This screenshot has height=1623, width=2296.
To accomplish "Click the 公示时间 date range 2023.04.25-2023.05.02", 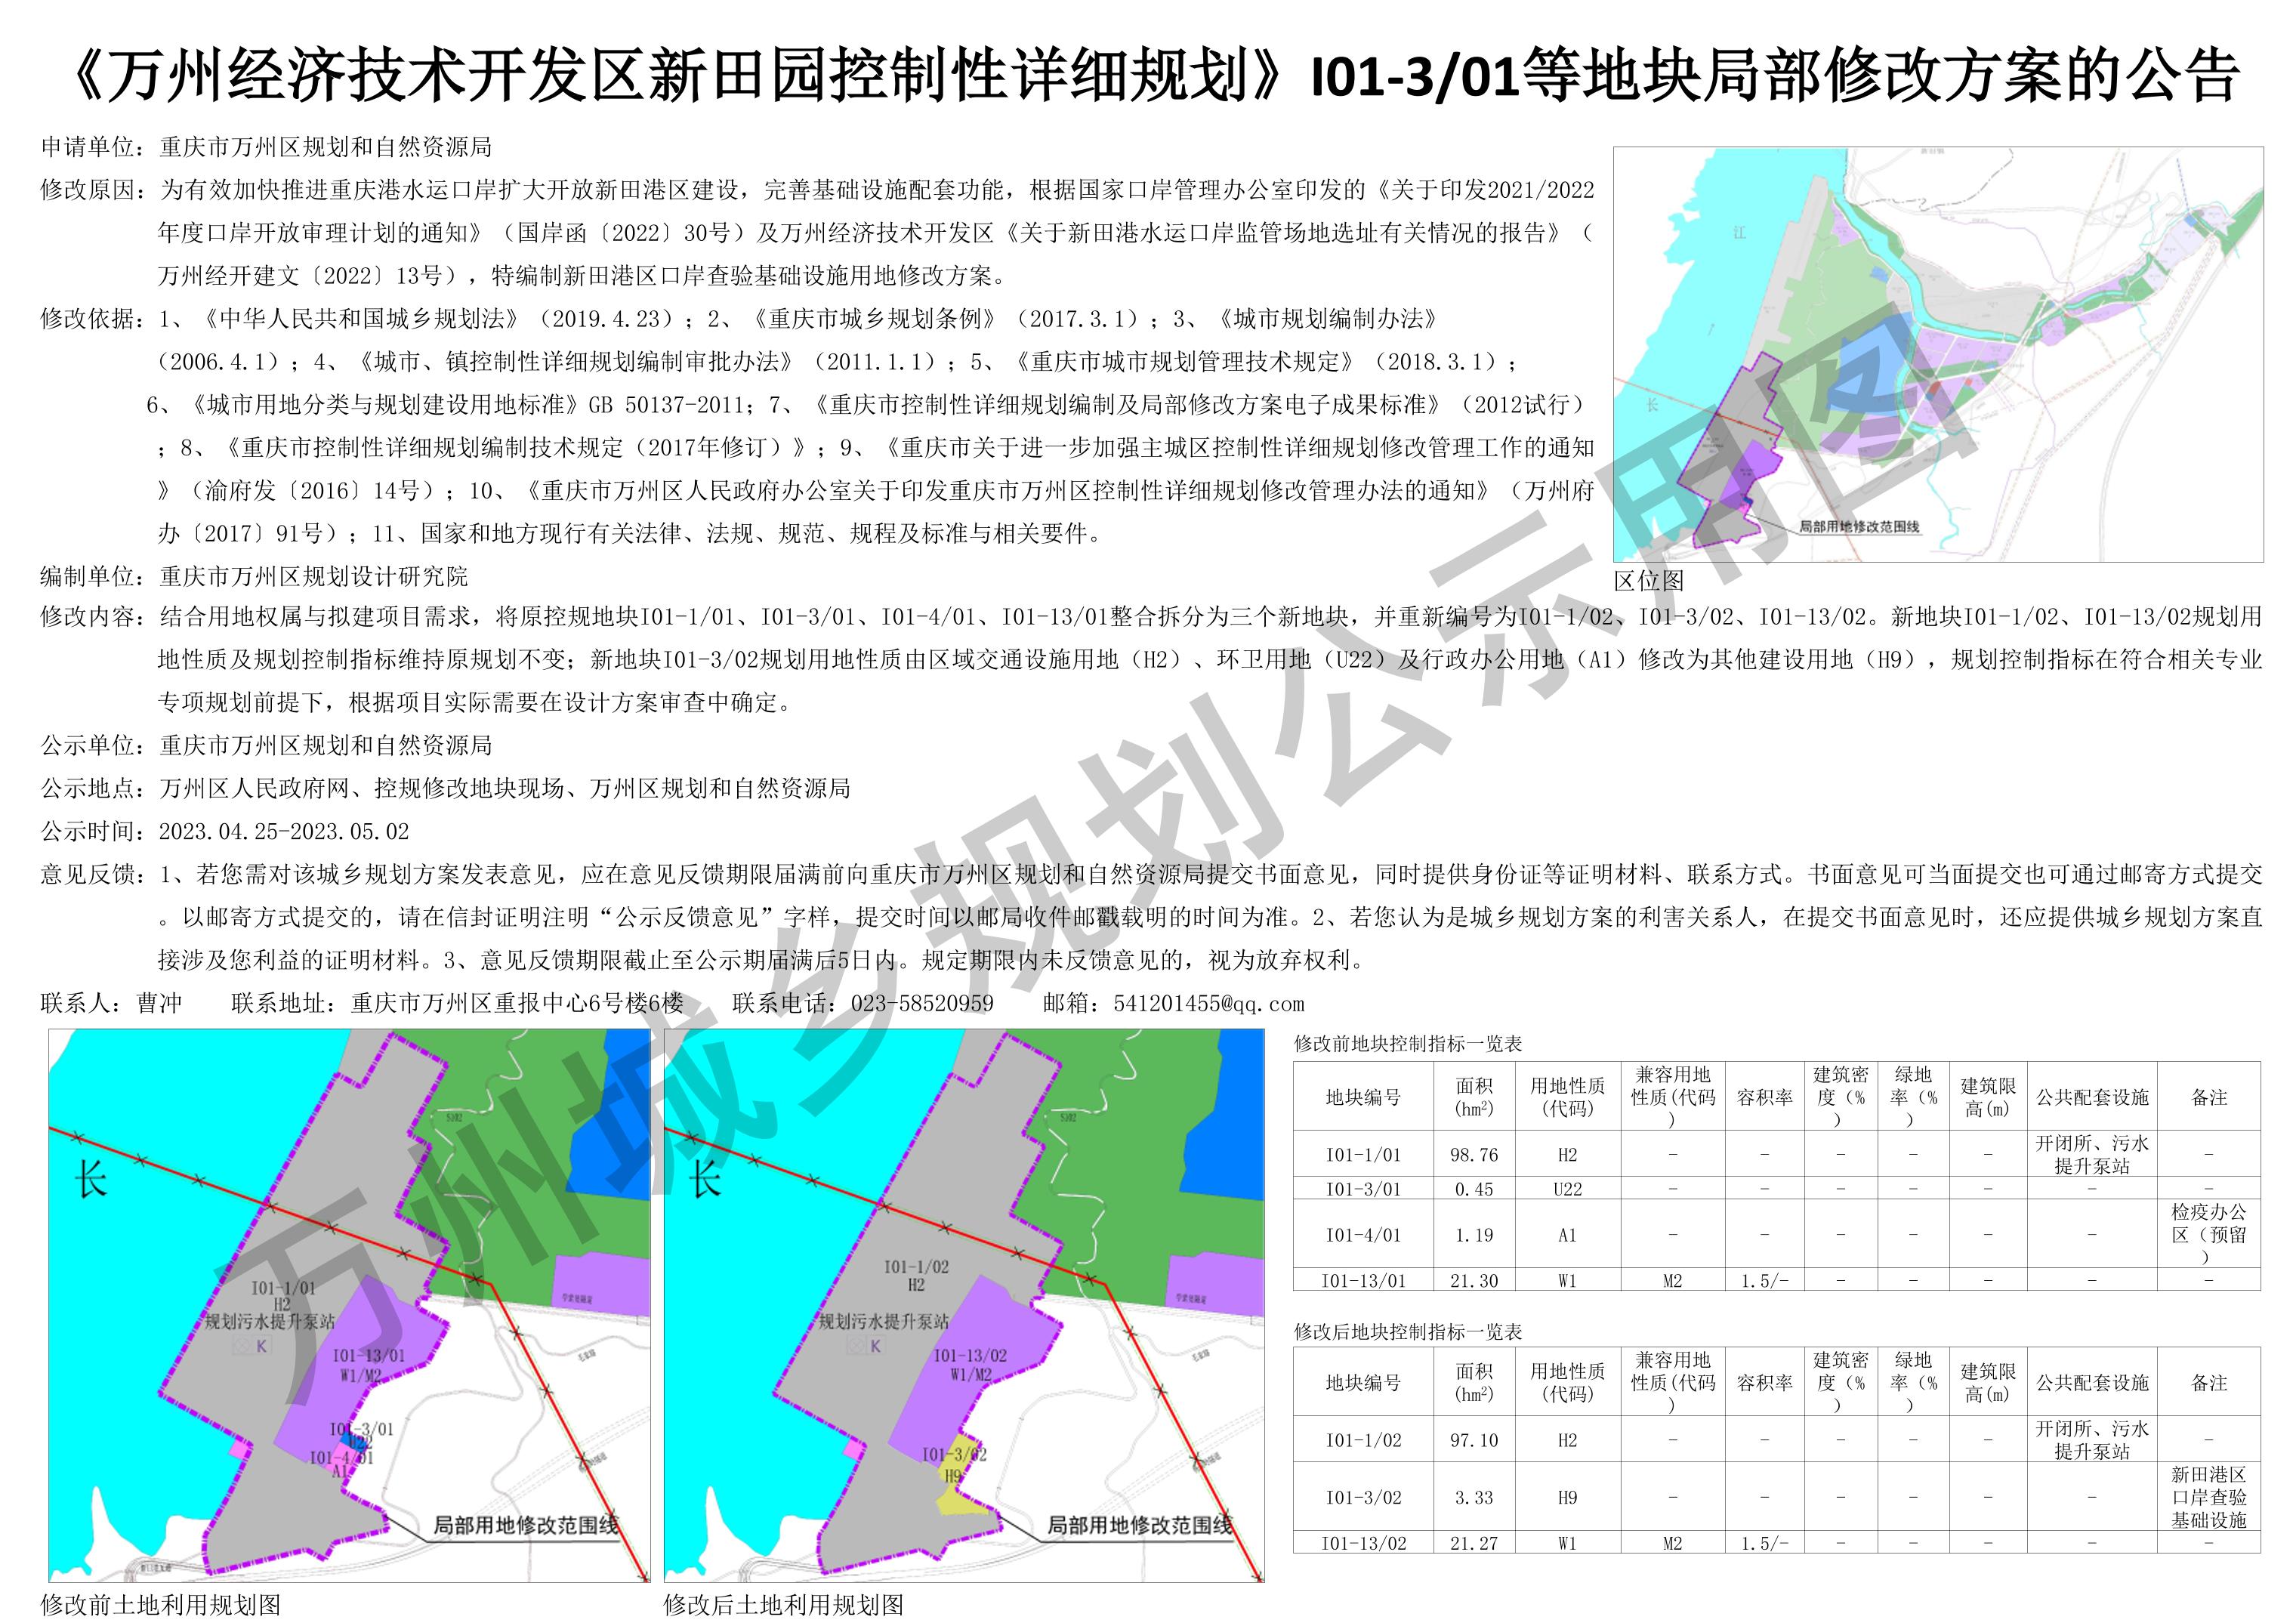I will click(284, 831).
